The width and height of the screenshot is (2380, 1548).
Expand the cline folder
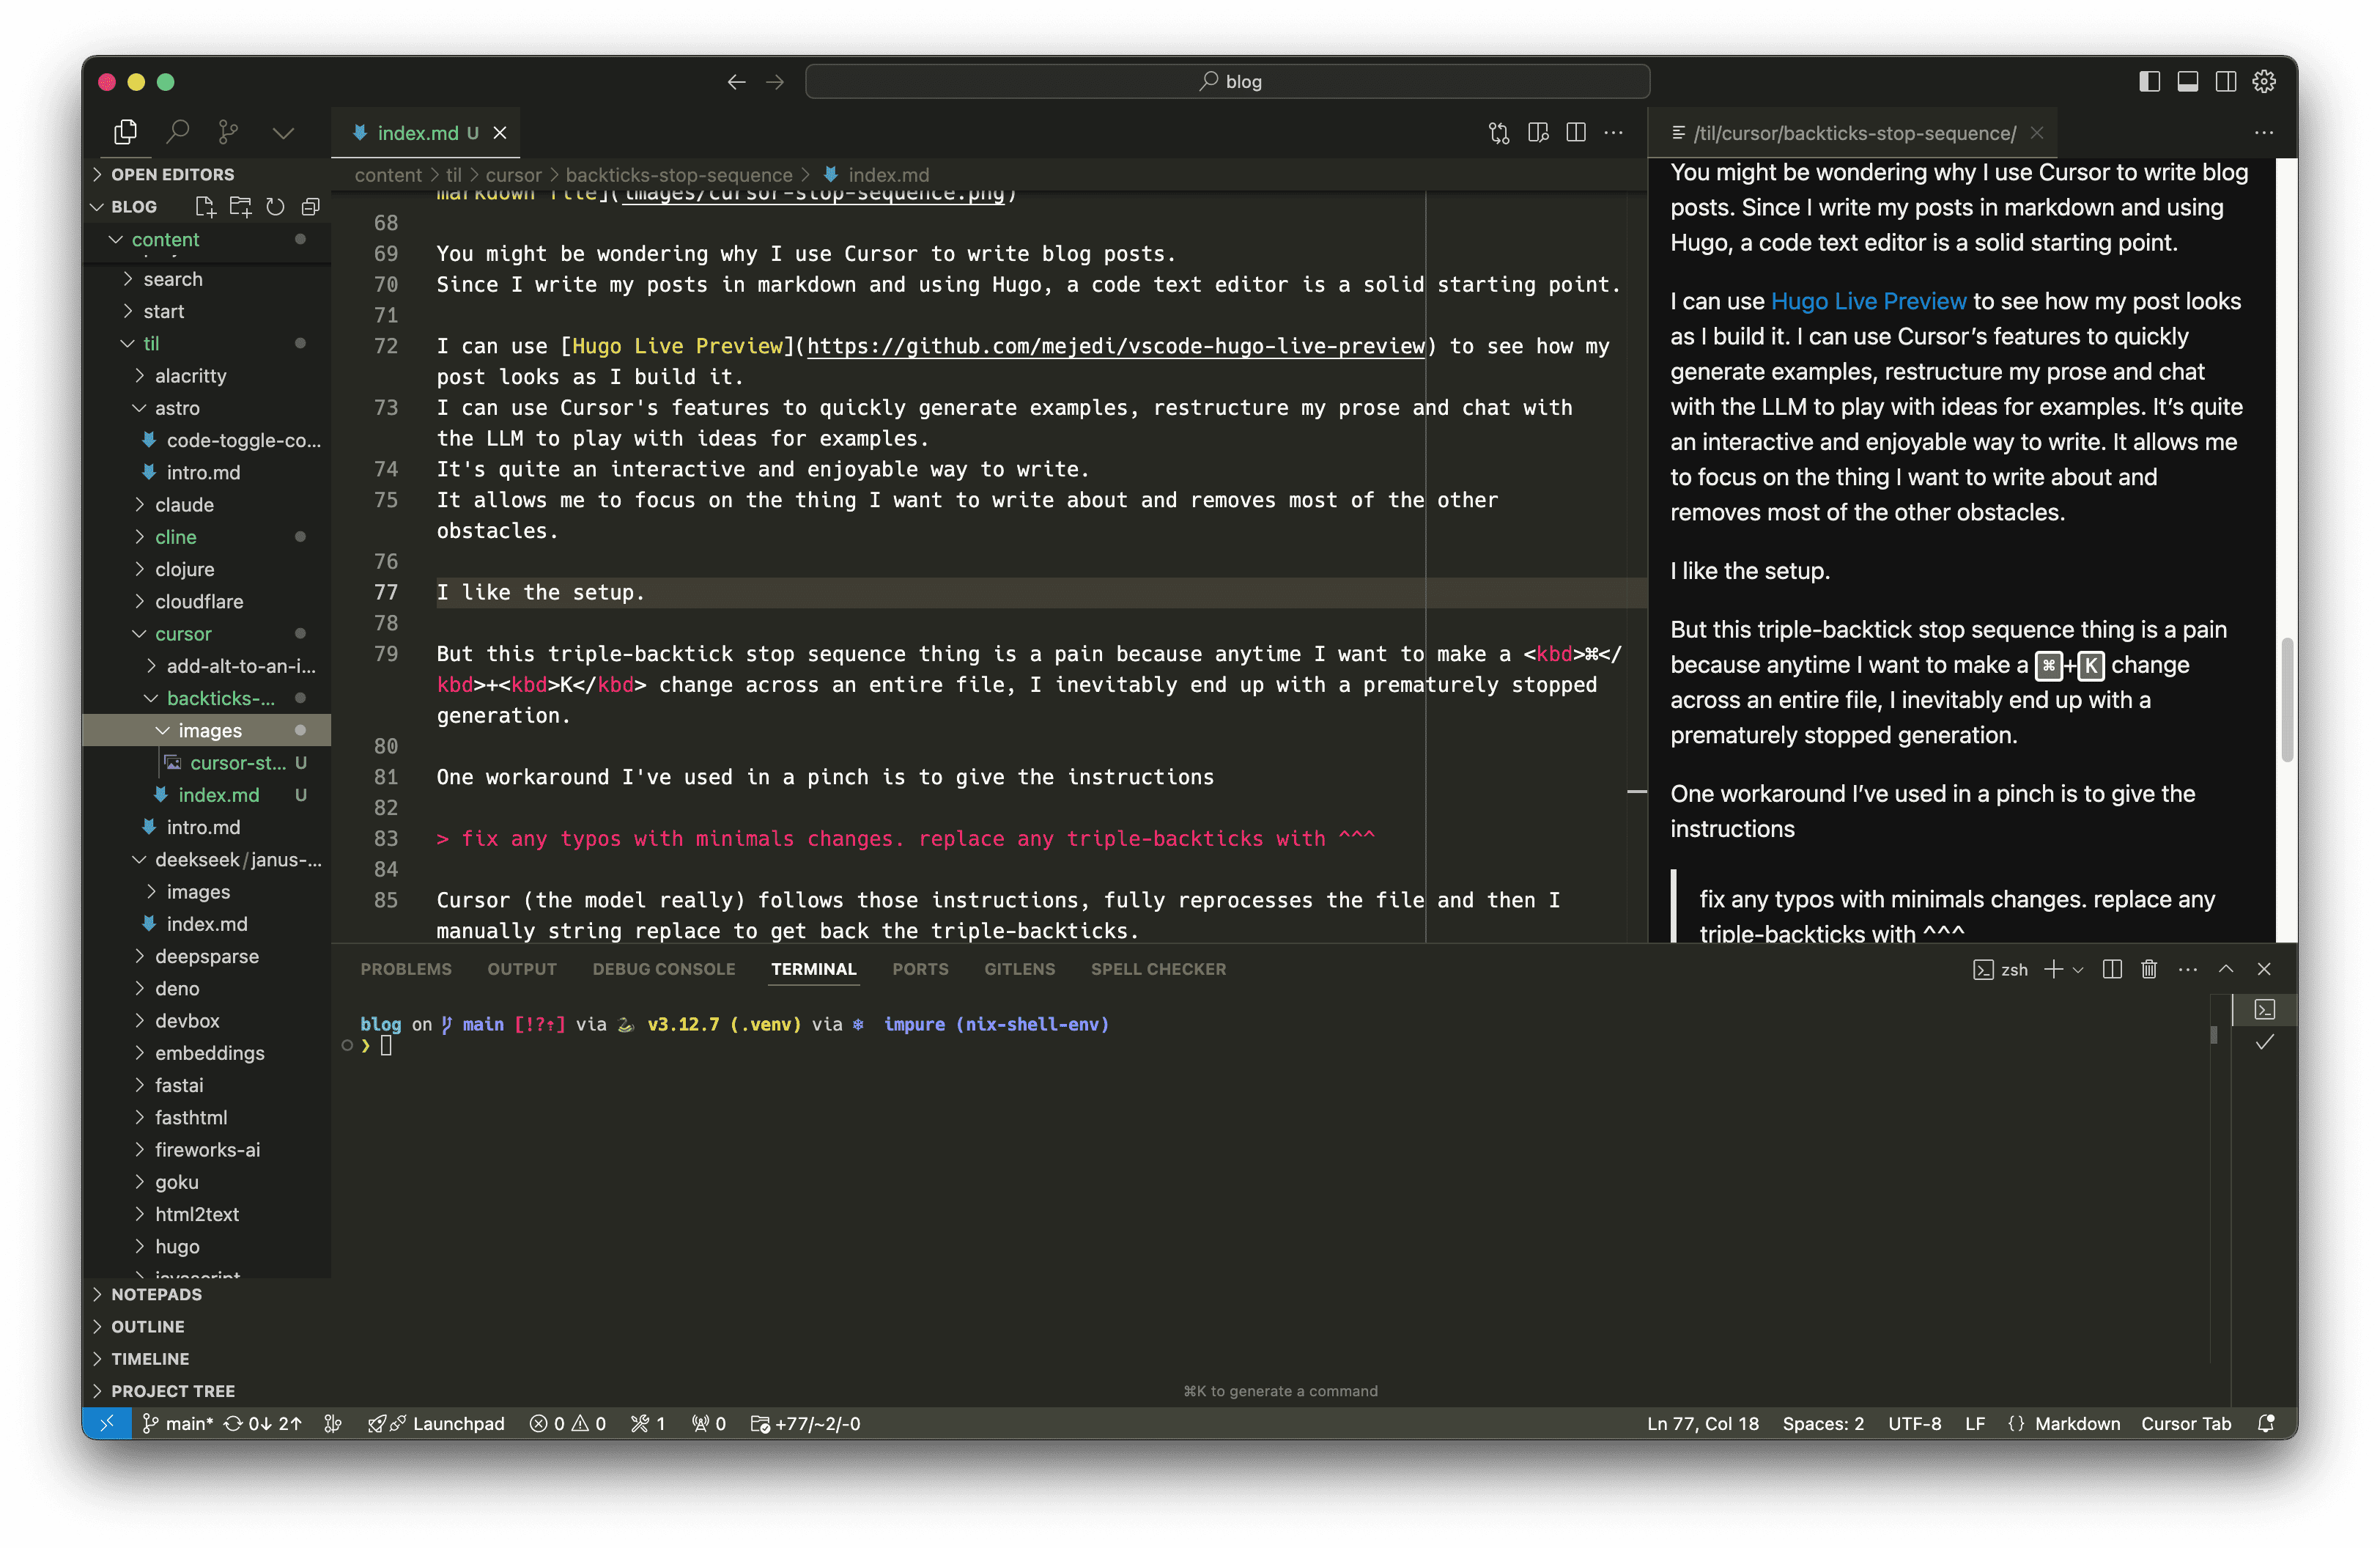[x=175, y=537]
